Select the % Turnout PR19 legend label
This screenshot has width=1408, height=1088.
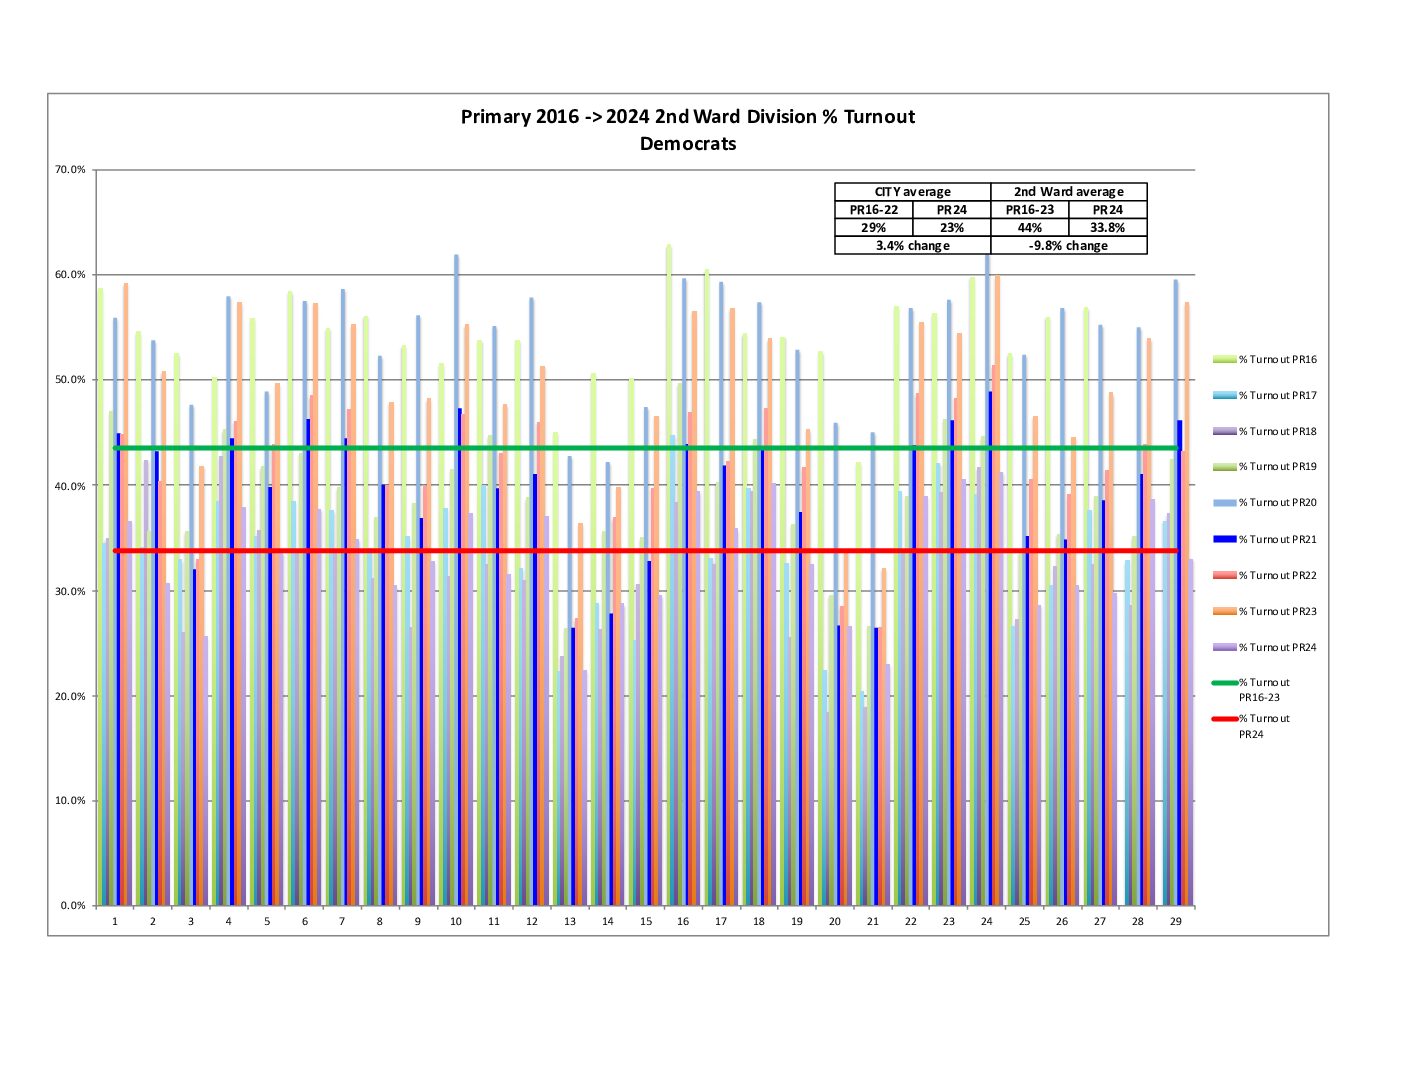click(1278, 467)
